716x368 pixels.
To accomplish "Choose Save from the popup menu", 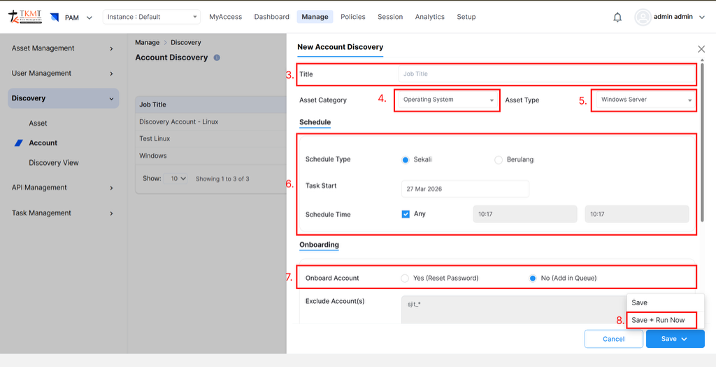I will tap(665, 303).
